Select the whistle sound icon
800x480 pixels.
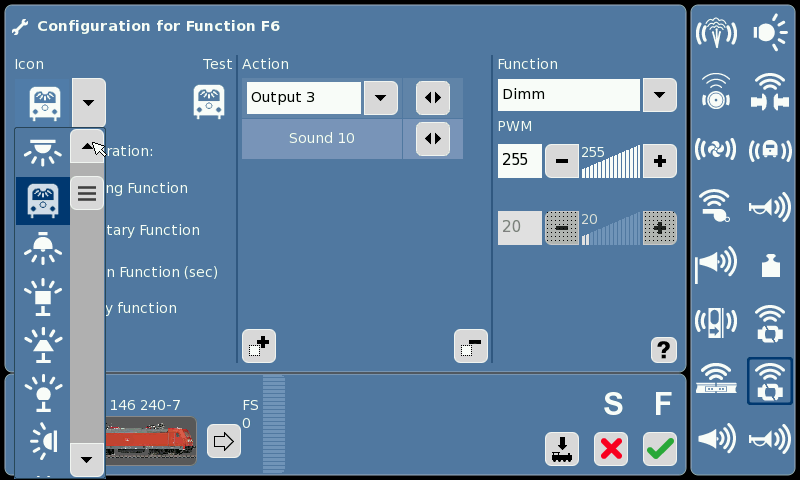(x=716, y=206)
